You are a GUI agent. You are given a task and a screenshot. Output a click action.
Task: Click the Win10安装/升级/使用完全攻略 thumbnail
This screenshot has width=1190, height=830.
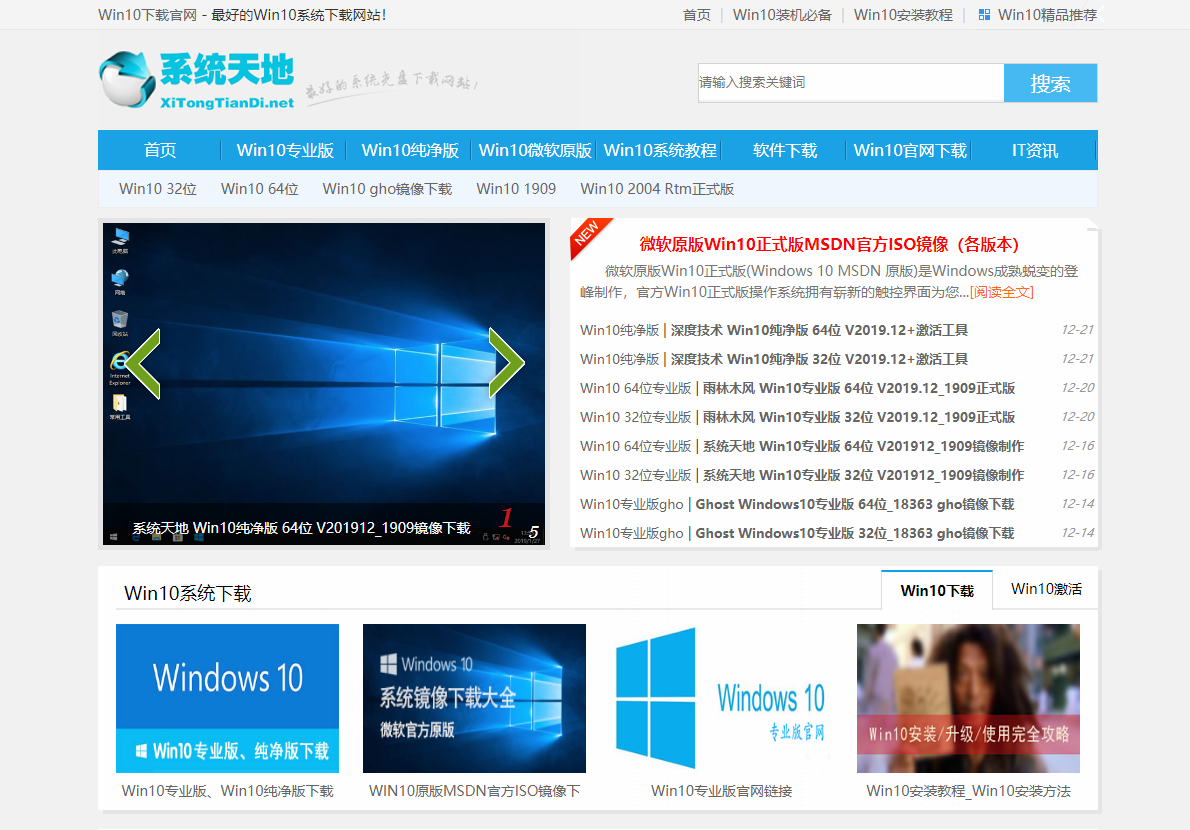[x=968, y=699]
